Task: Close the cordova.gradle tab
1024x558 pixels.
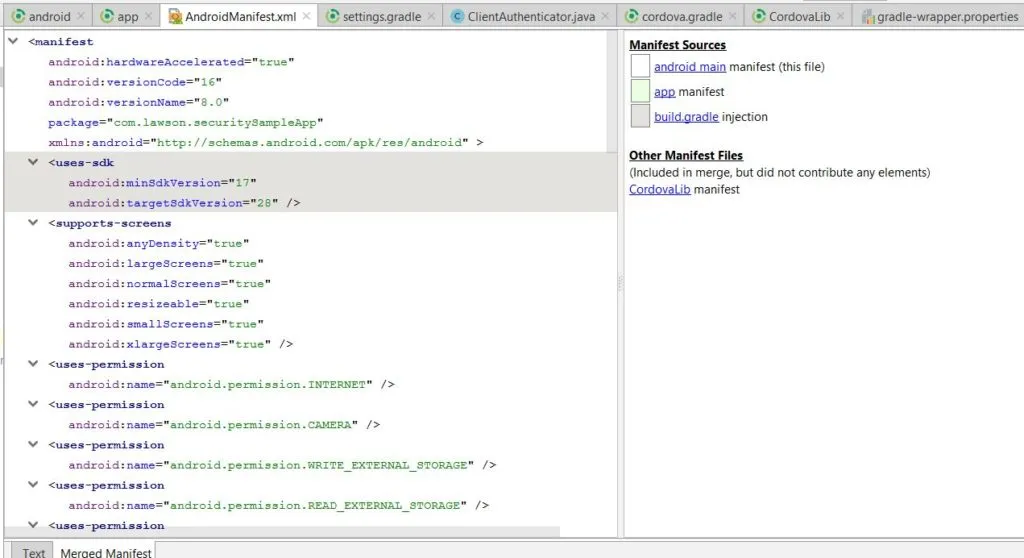Action: coord(732,17)
